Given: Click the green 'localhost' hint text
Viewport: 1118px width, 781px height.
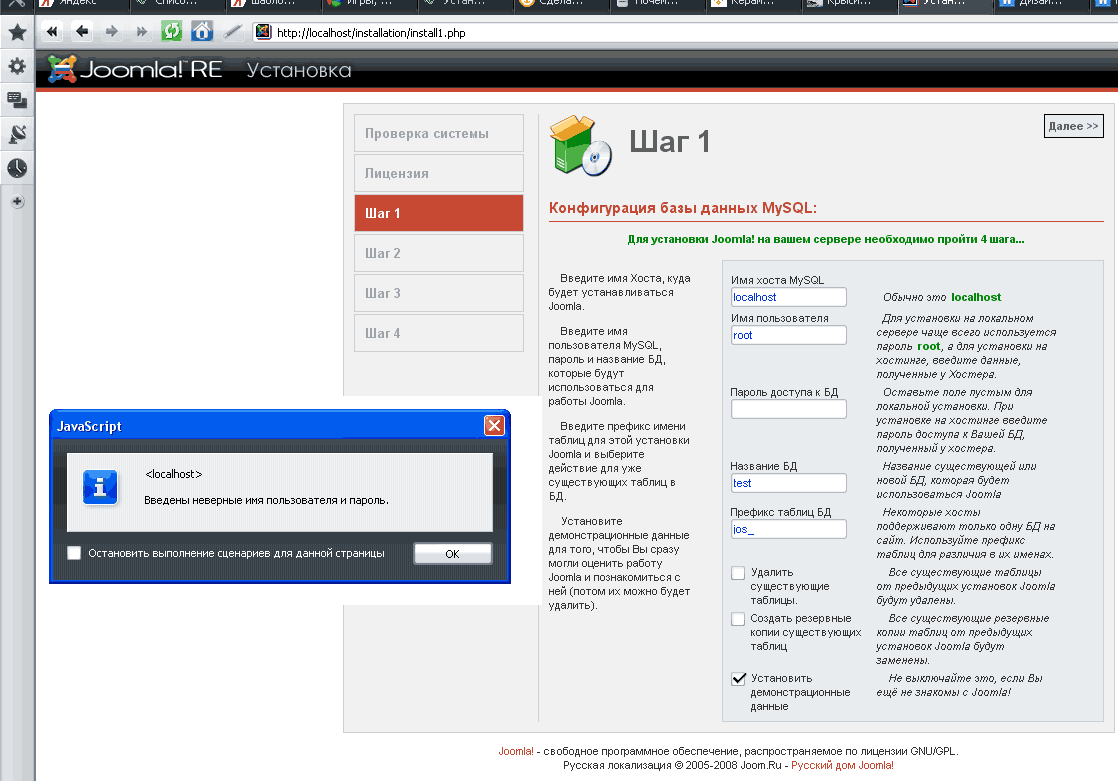Looking at the screenshot, I should pos(976,297).
